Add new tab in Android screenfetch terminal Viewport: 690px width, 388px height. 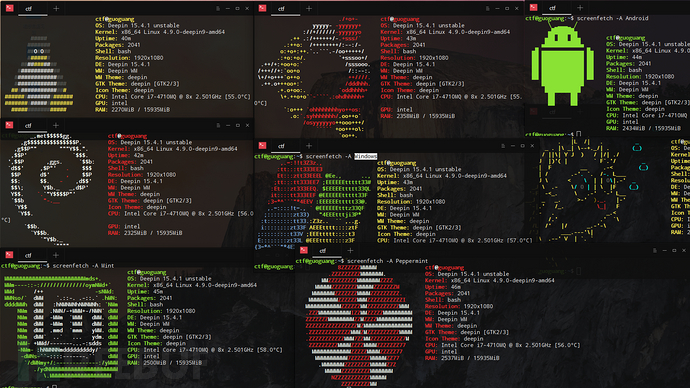[x=580, y=7]
